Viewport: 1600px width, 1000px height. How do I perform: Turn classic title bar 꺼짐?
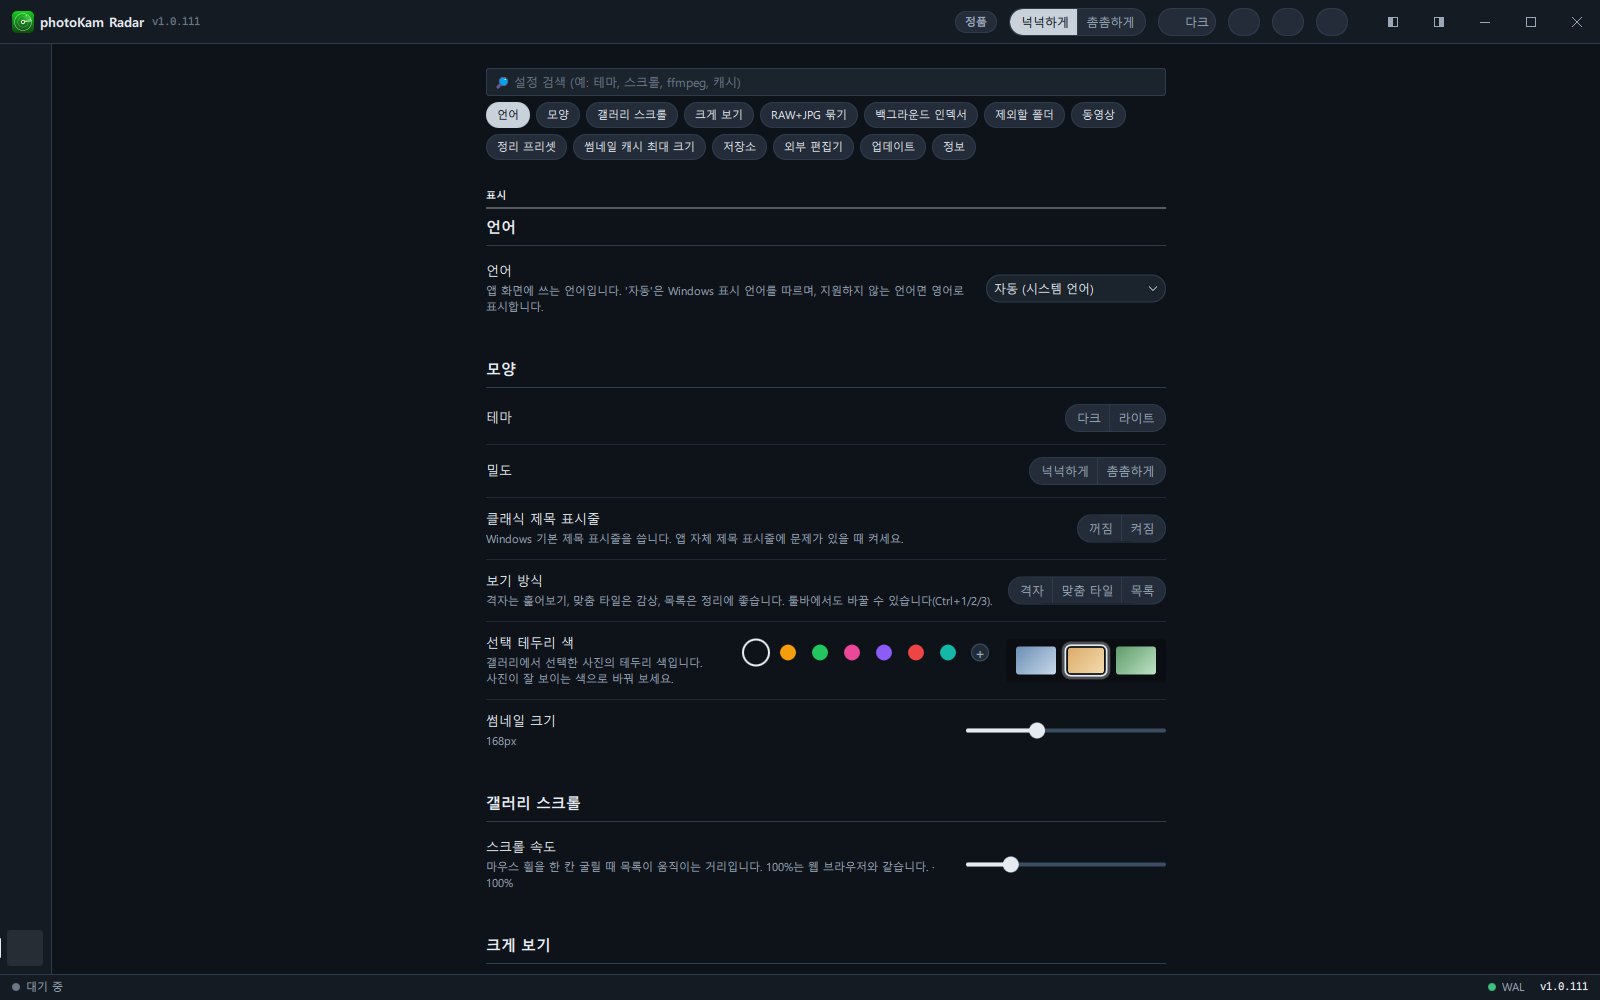point(1100,529)
